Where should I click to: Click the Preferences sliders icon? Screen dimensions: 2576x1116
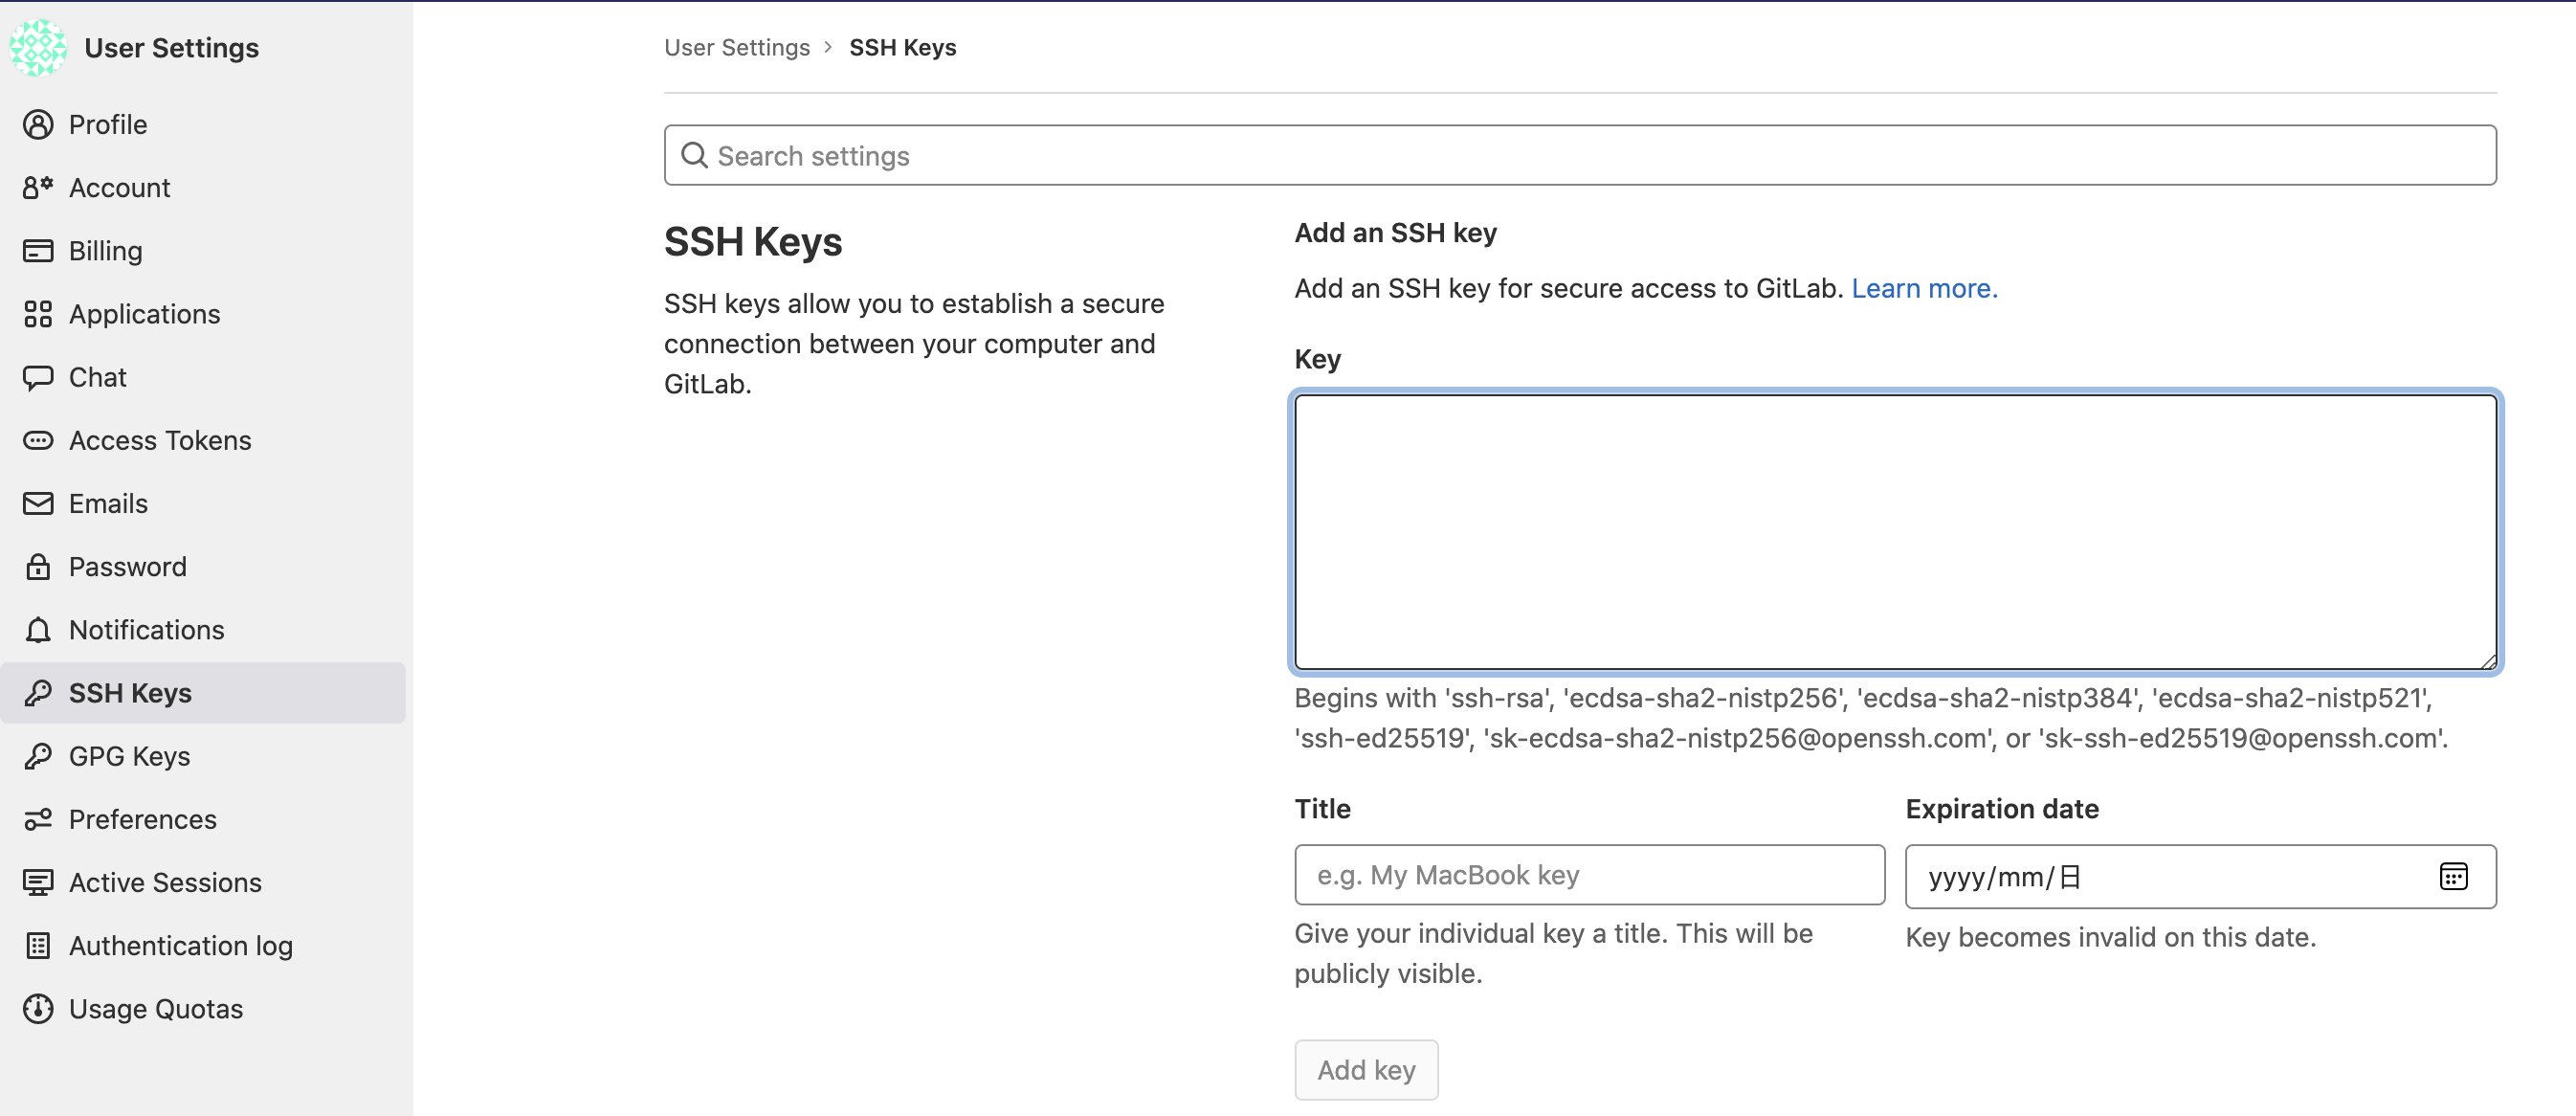point(38,819)
